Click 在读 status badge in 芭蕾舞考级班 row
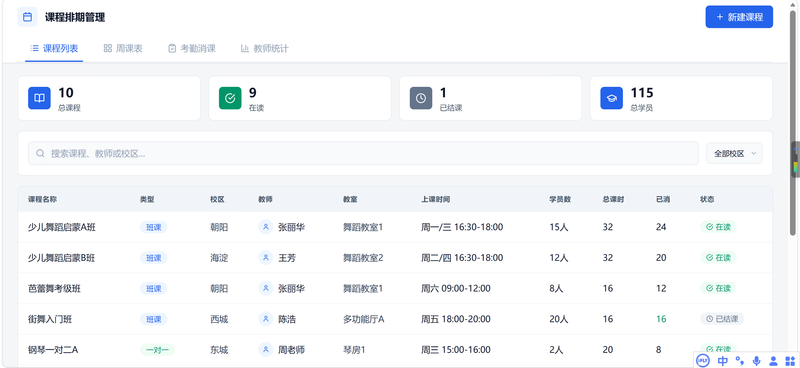 718,288
